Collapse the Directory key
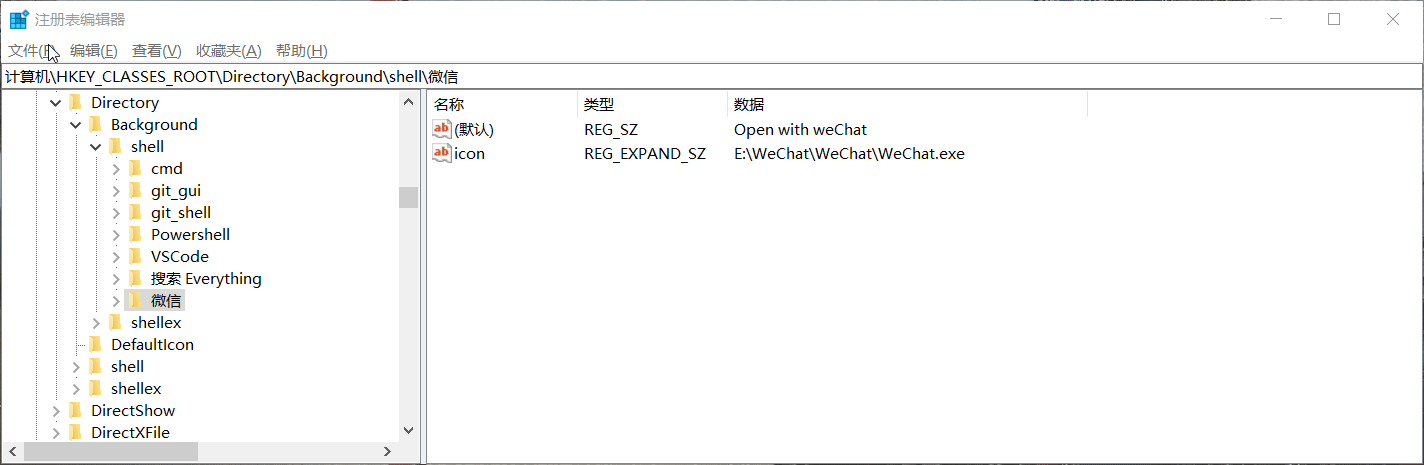The image size is (1424, 465). click(x=55, y=102)
